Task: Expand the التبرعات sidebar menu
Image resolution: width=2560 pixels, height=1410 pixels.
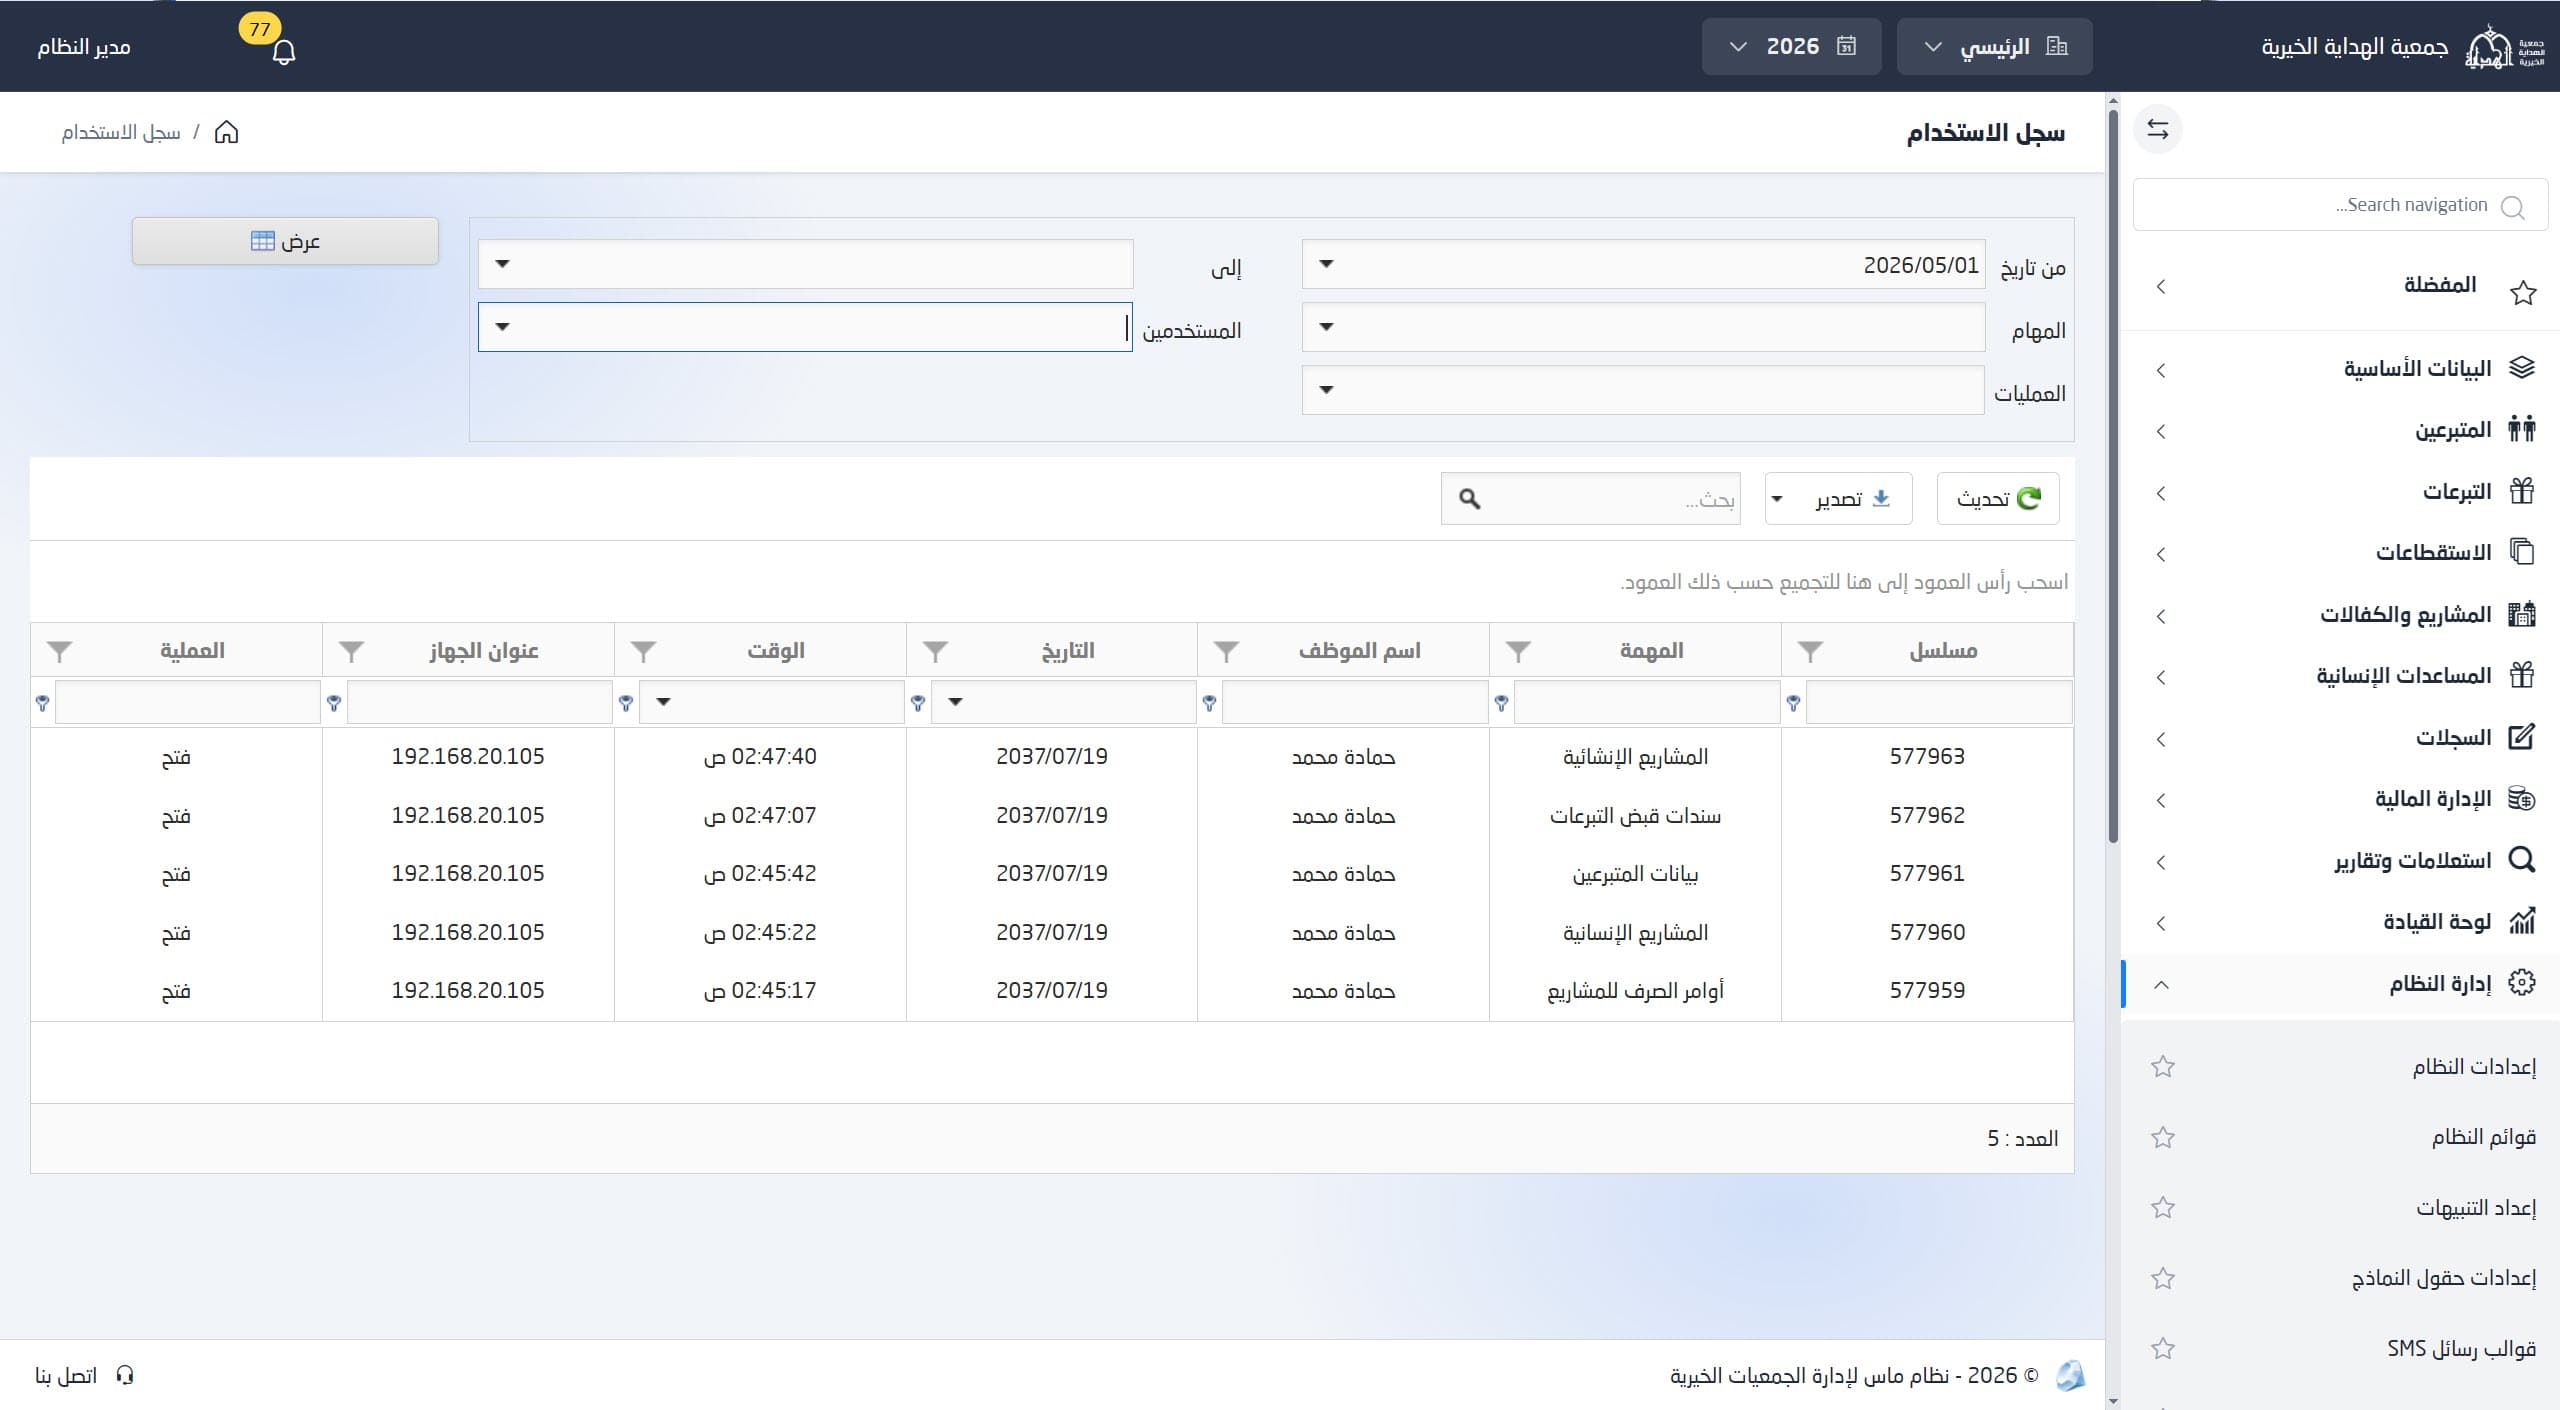Action: tap(2340, 492)
